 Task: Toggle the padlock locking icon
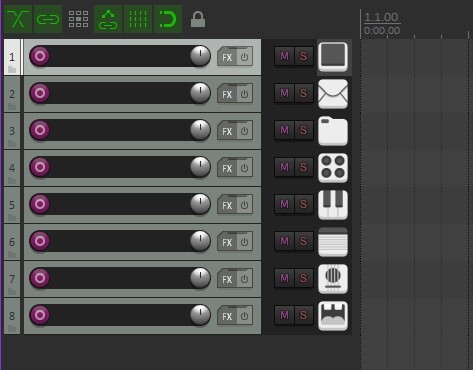tap(198, 19)
